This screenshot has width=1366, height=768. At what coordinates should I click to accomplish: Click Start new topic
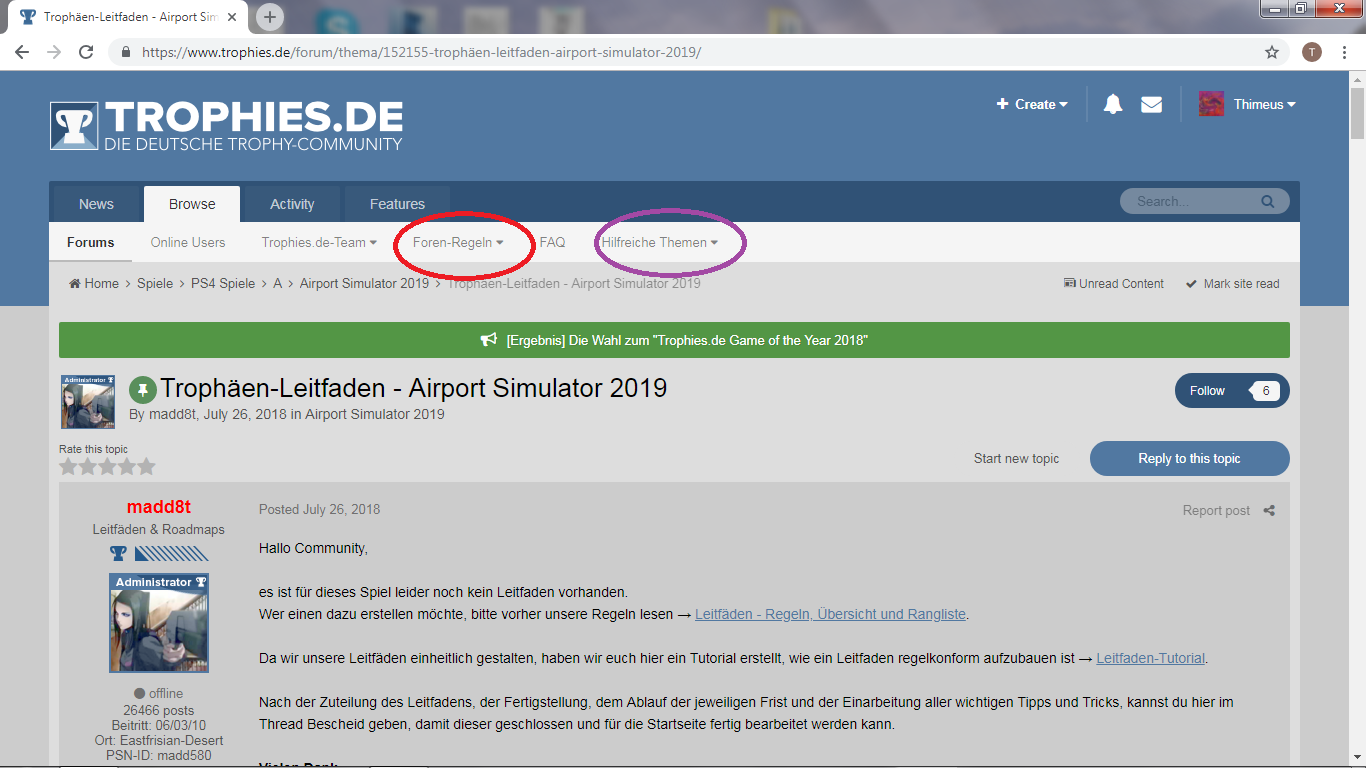point(1016,458)
